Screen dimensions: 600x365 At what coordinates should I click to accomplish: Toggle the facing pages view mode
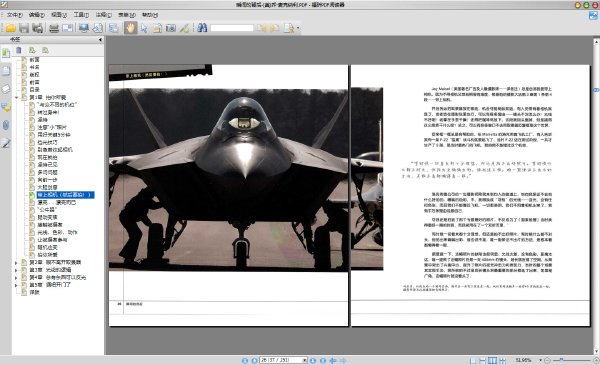click(492, 360)
